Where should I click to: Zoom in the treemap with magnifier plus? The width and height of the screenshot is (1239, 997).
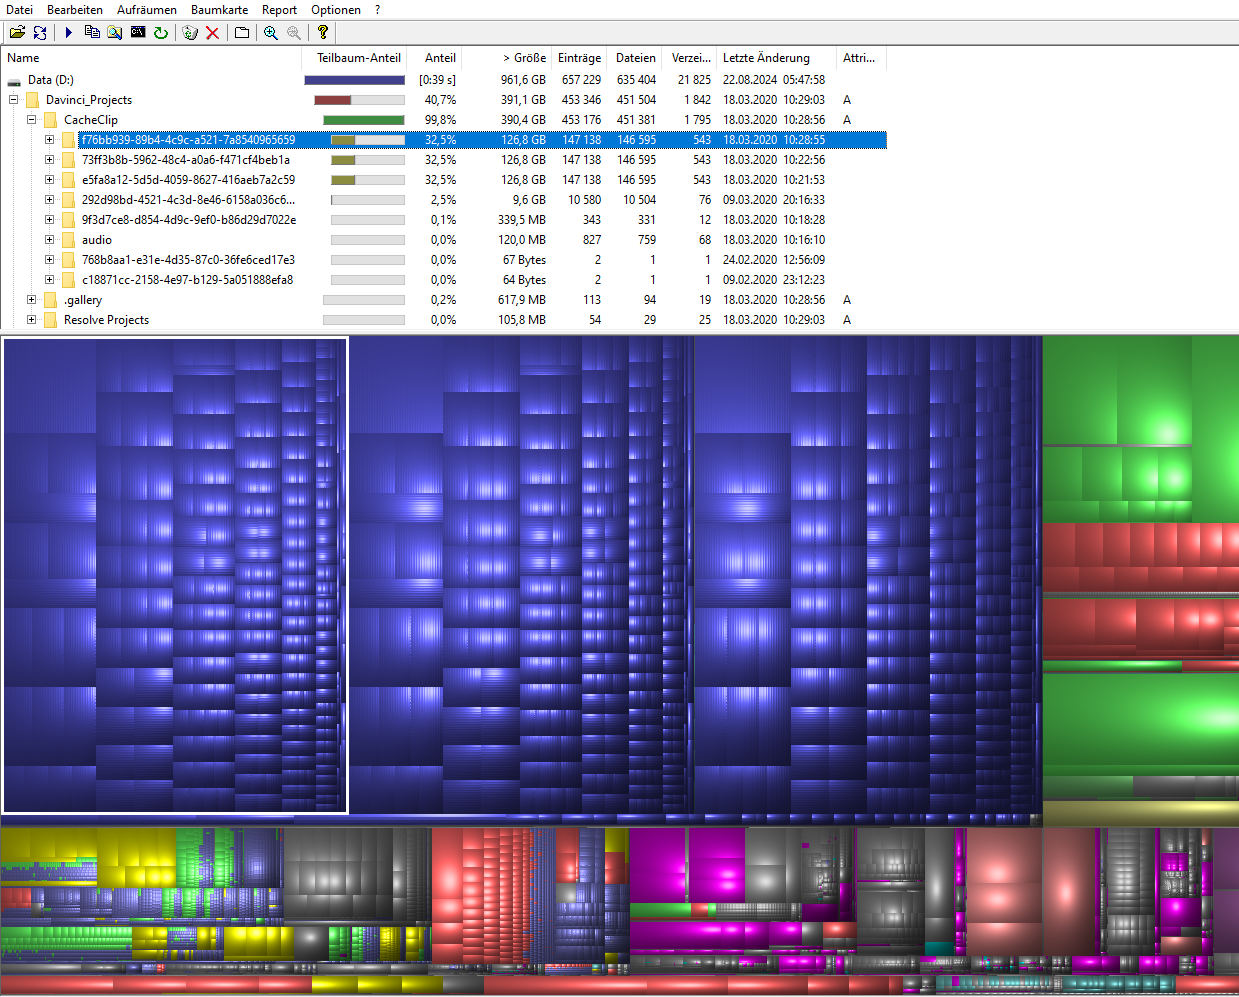click(270, 32)
